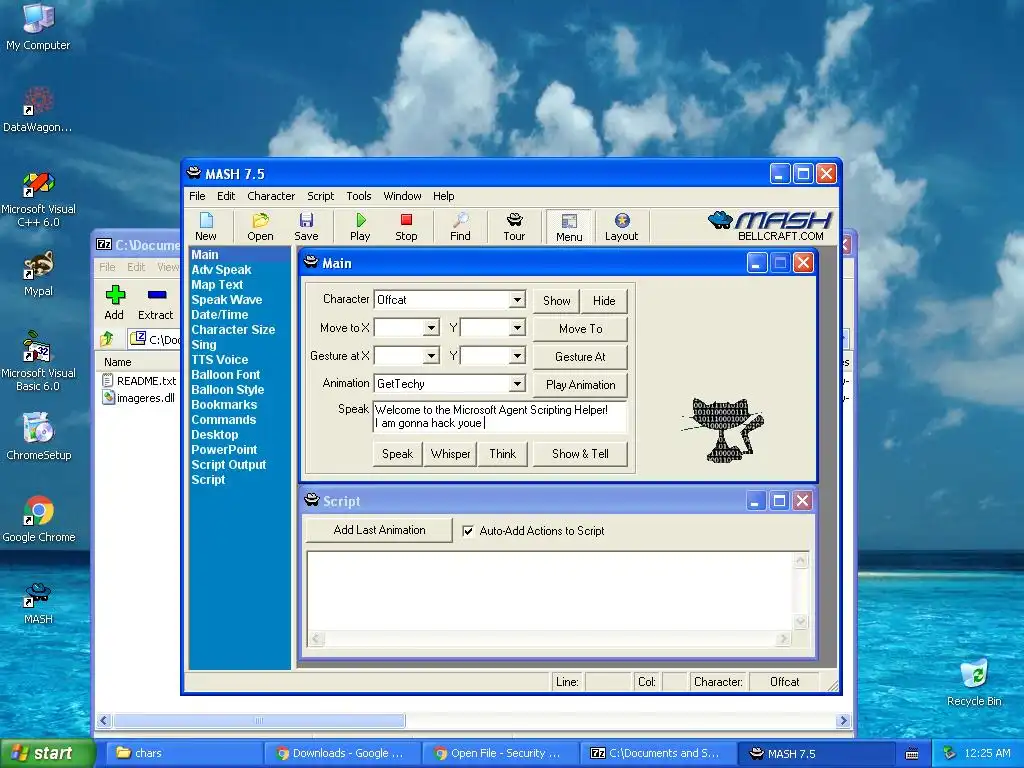Expand the Gesture at X dropdown
1024x768 pixels.
tap(431, 356)
